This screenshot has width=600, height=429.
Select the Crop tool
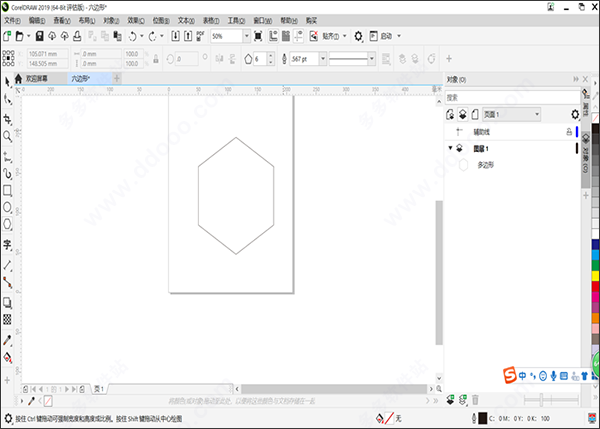point(7,119)
